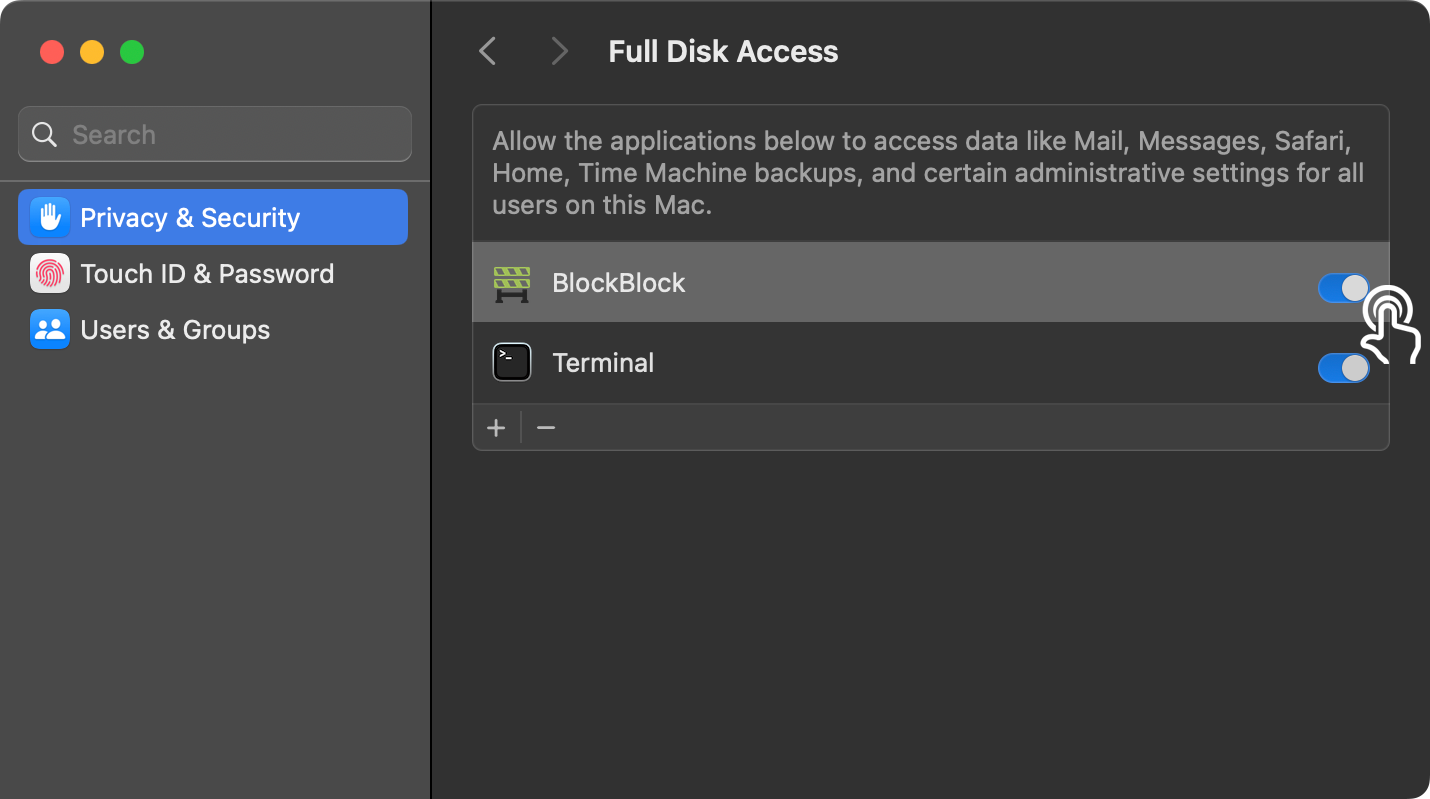Focus the Search field

[215, 134]
